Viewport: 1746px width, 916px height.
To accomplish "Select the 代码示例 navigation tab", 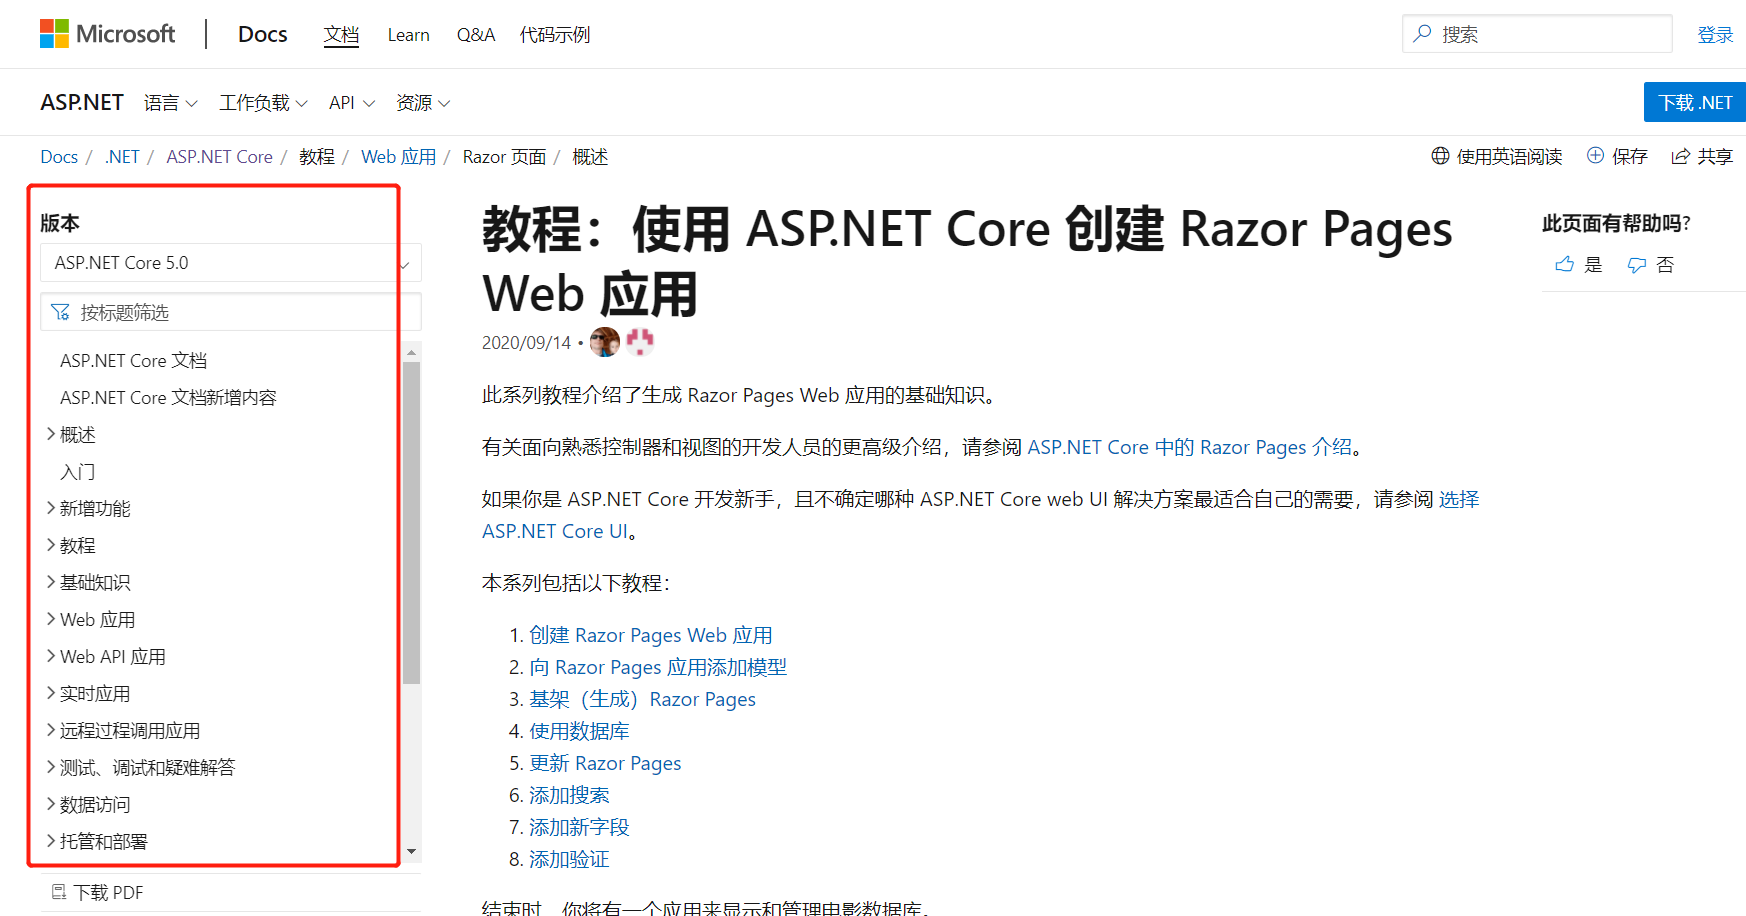I will pos(555,35).
